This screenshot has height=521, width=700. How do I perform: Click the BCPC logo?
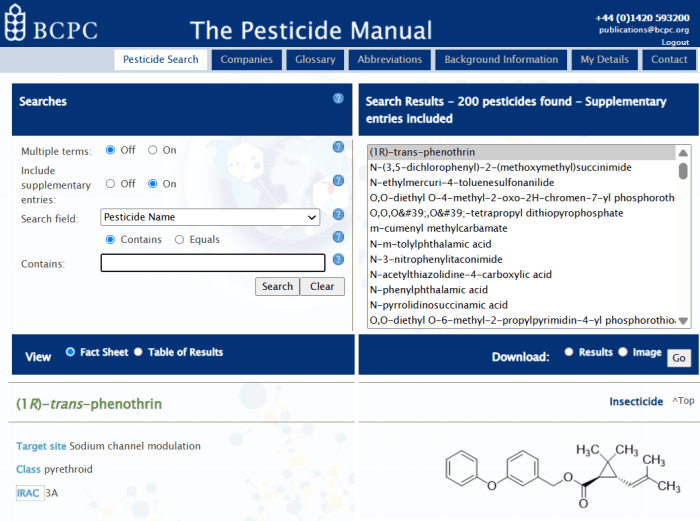click(51, 23)
